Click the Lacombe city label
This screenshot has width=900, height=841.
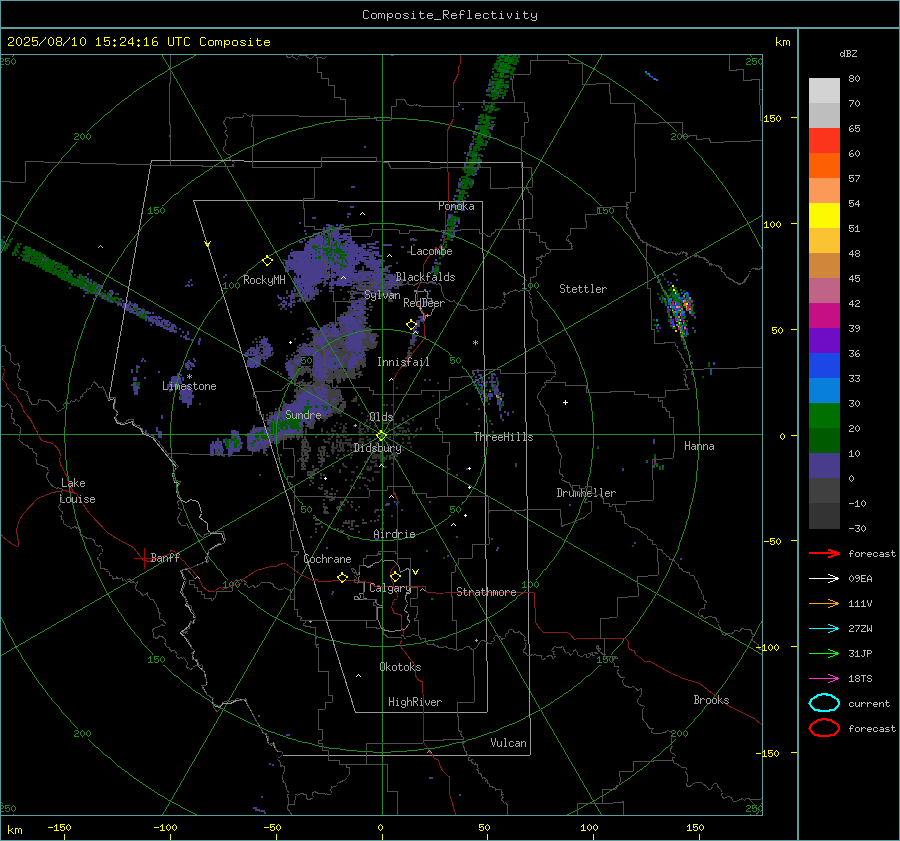tap(431, 251)
